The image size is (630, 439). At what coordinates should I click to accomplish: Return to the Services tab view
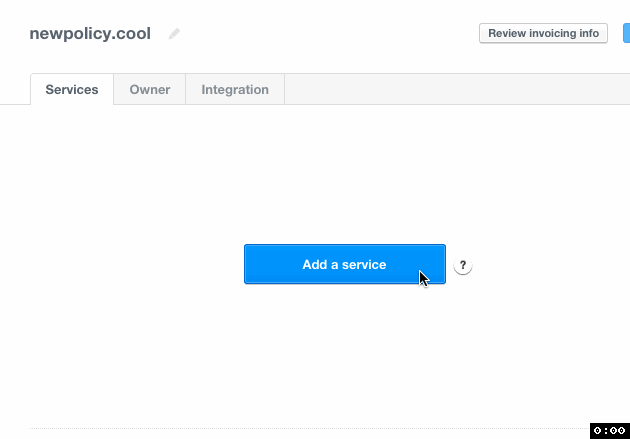(72, 90)
